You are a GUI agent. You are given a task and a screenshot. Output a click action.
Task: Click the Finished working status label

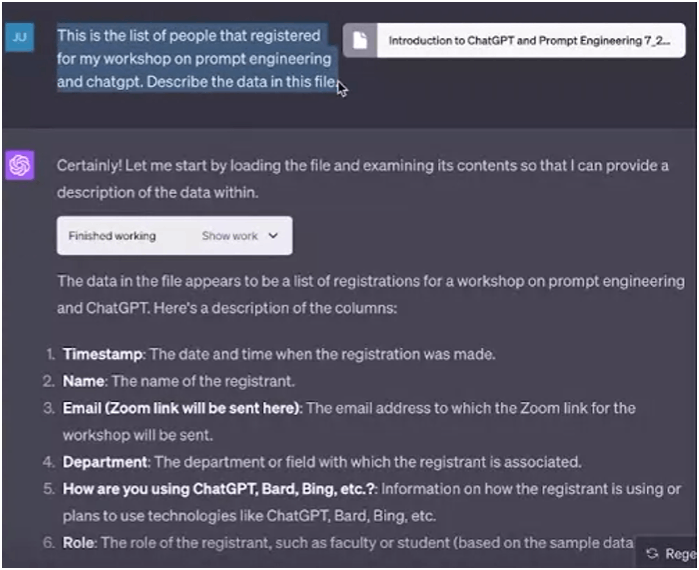click(x=112, y=236)
